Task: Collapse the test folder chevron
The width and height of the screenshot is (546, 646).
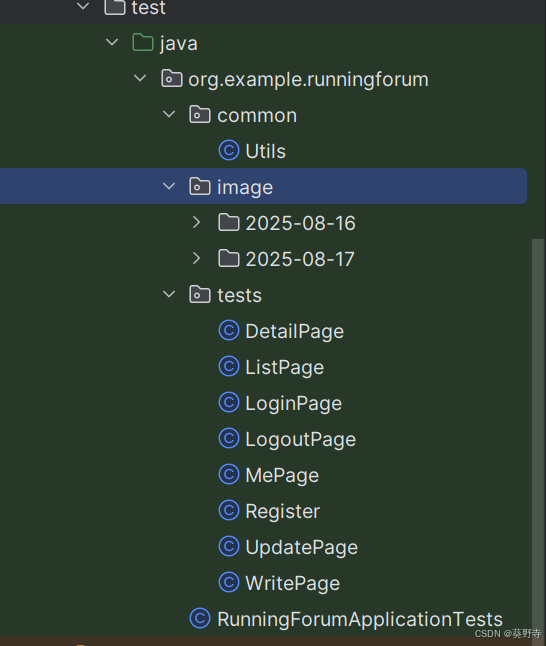Action: (83, 6)
